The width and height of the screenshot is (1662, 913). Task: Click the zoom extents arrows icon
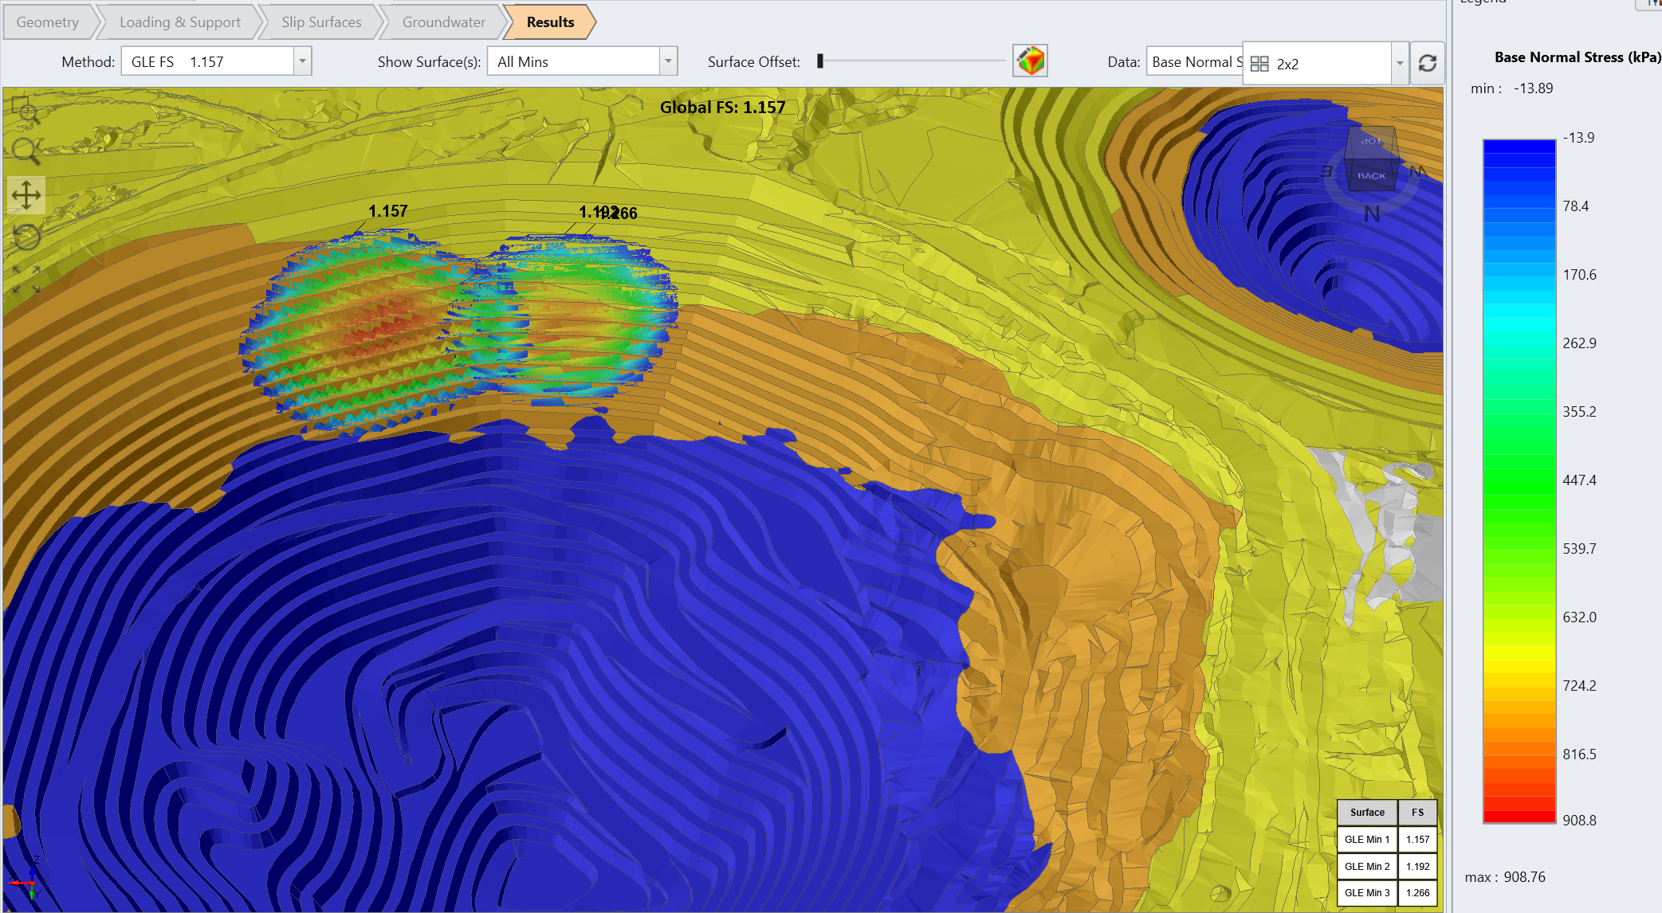26,279
